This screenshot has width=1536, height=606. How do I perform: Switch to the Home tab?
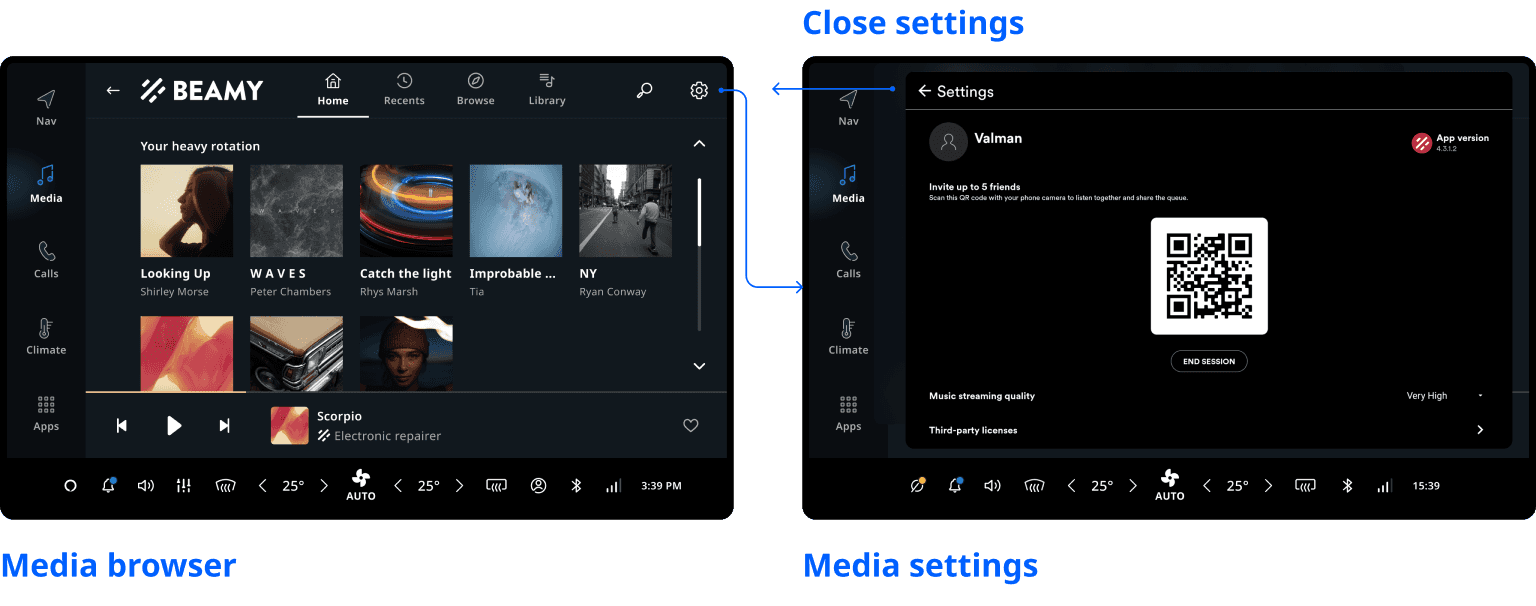tap(333, 90)
